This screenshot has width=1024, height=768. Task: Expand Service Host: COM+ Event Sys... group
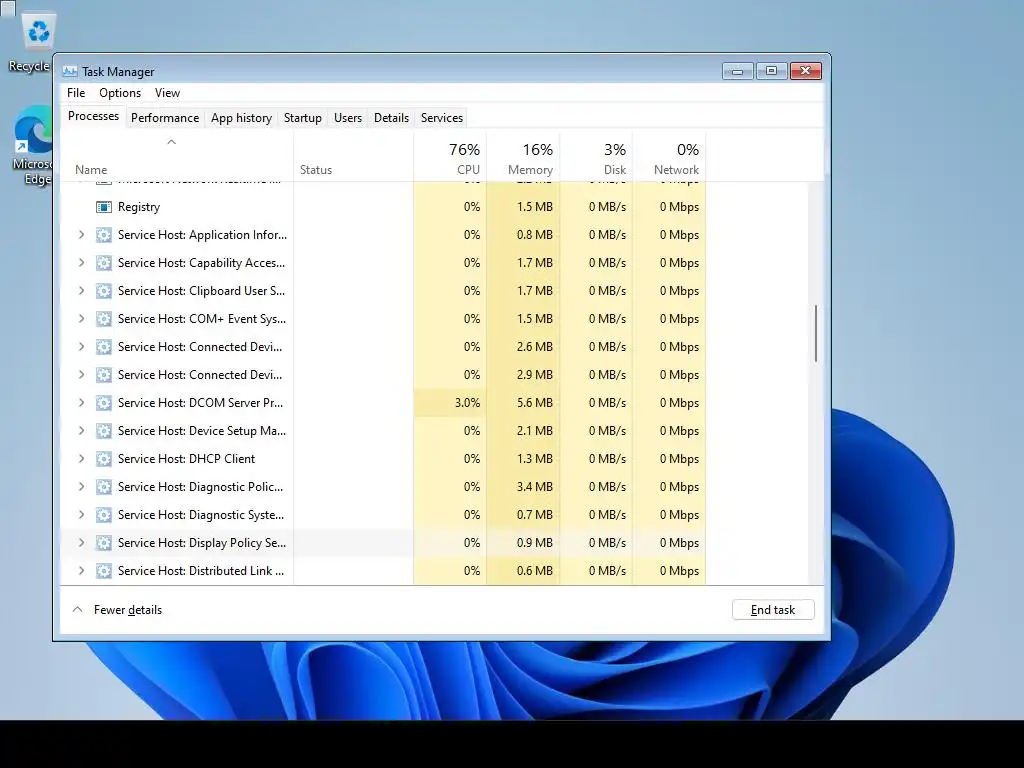tap(82, 319)
